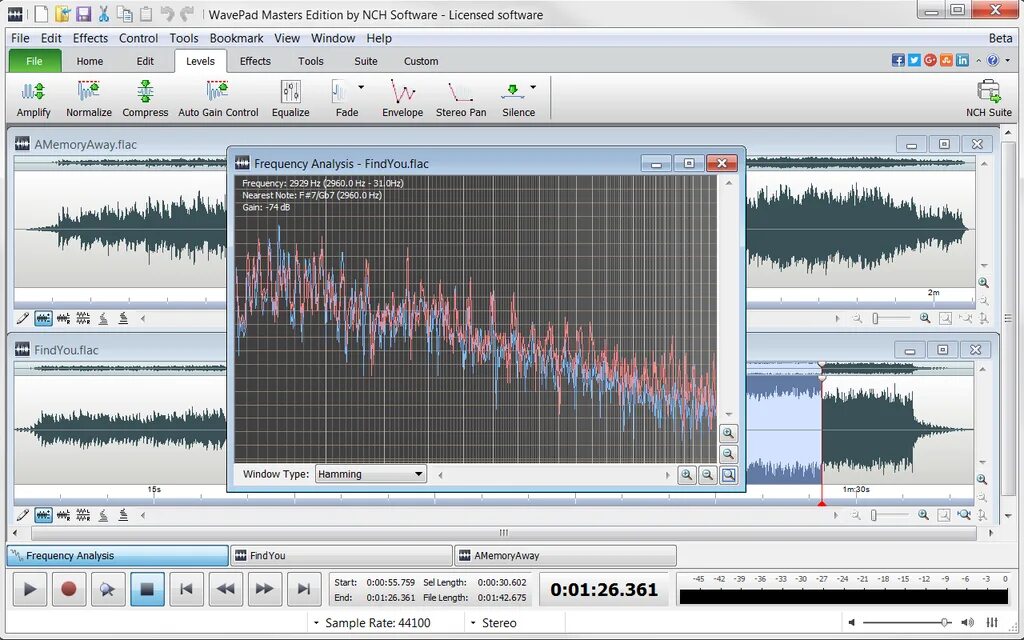The image size is (1024, 640).
Task: Switch to the FindYou window tab
Action: pos(342,555)
